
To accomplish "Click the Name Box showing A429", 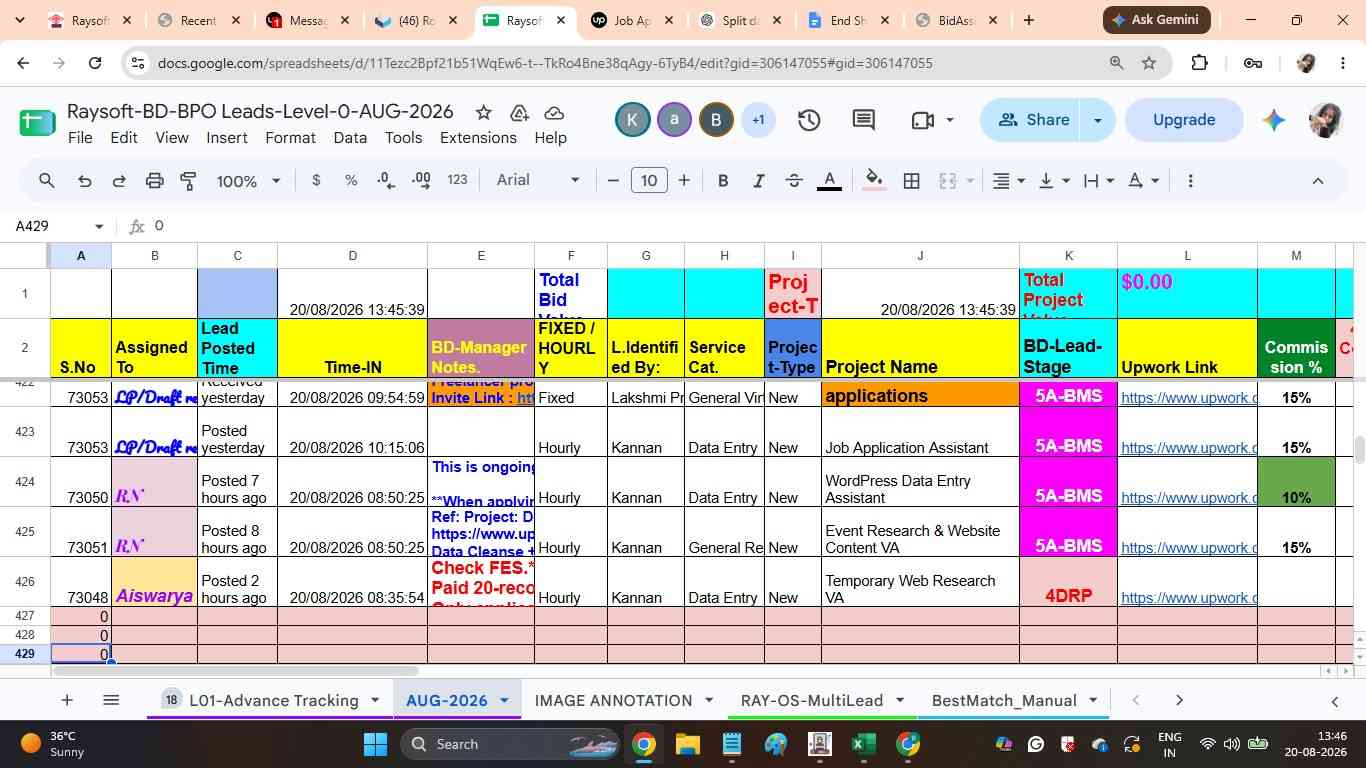I will pyautogui.click(x=58, y=226).
